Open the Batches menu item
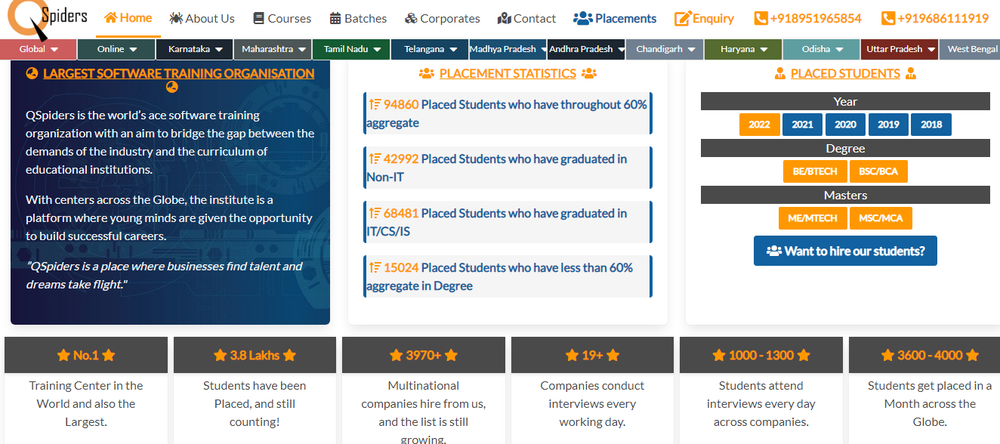Image resolution: width=1000 pixels, height=444 pixels. (358, 18)
